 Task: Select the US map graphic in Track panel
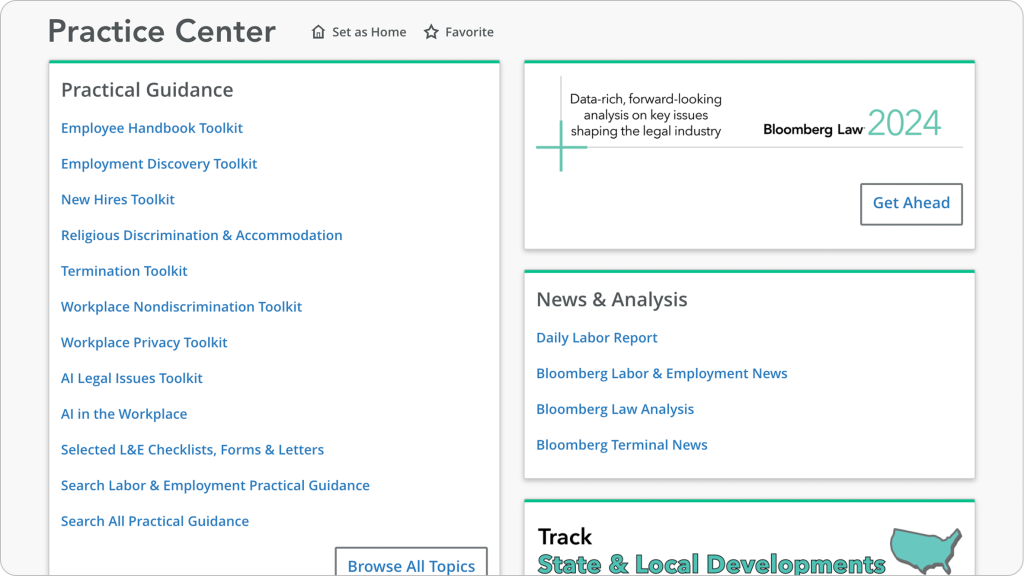(x=925, y=548)
